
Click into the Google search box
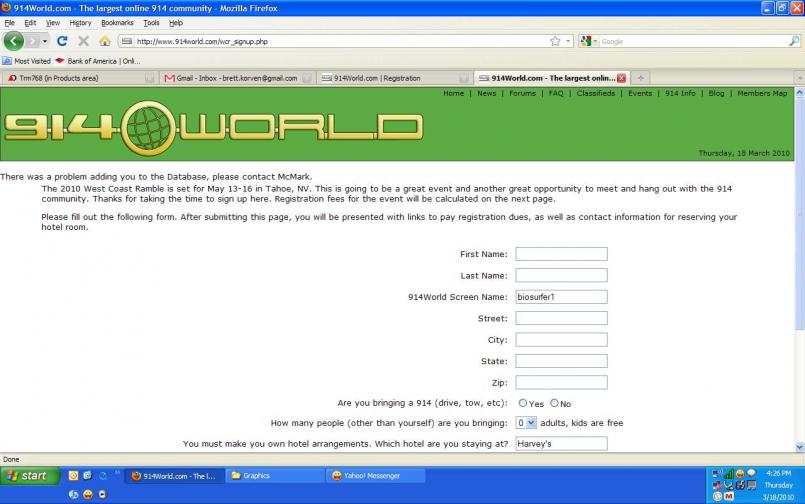click(x=693, y=41)
